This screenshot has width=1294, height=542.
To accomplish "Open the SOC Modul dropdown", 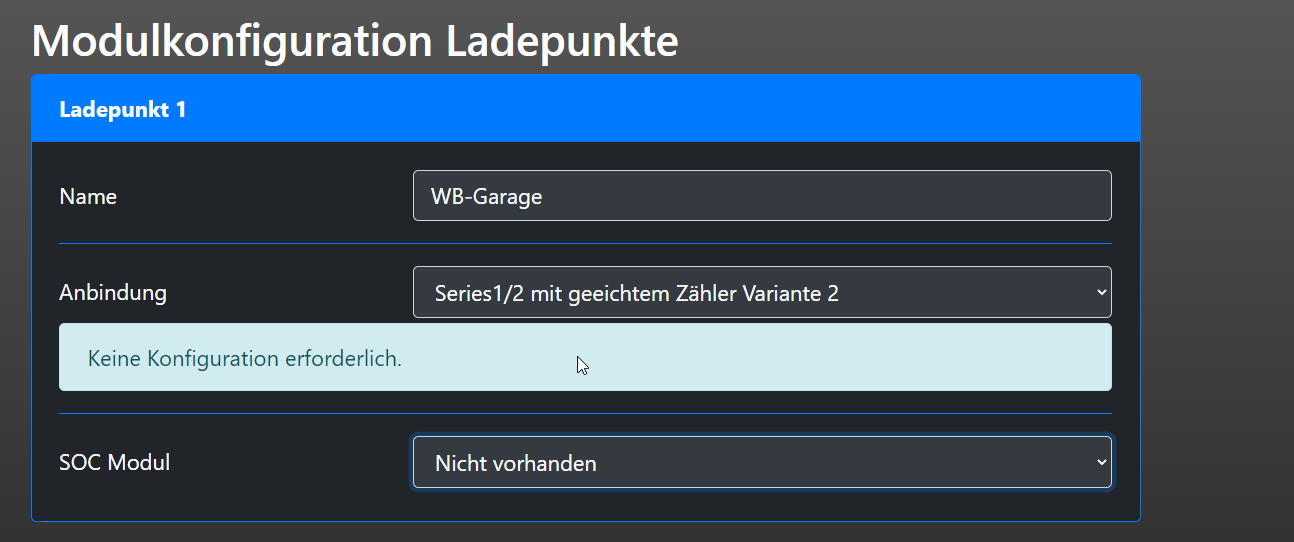I will (x=760, y=463).
